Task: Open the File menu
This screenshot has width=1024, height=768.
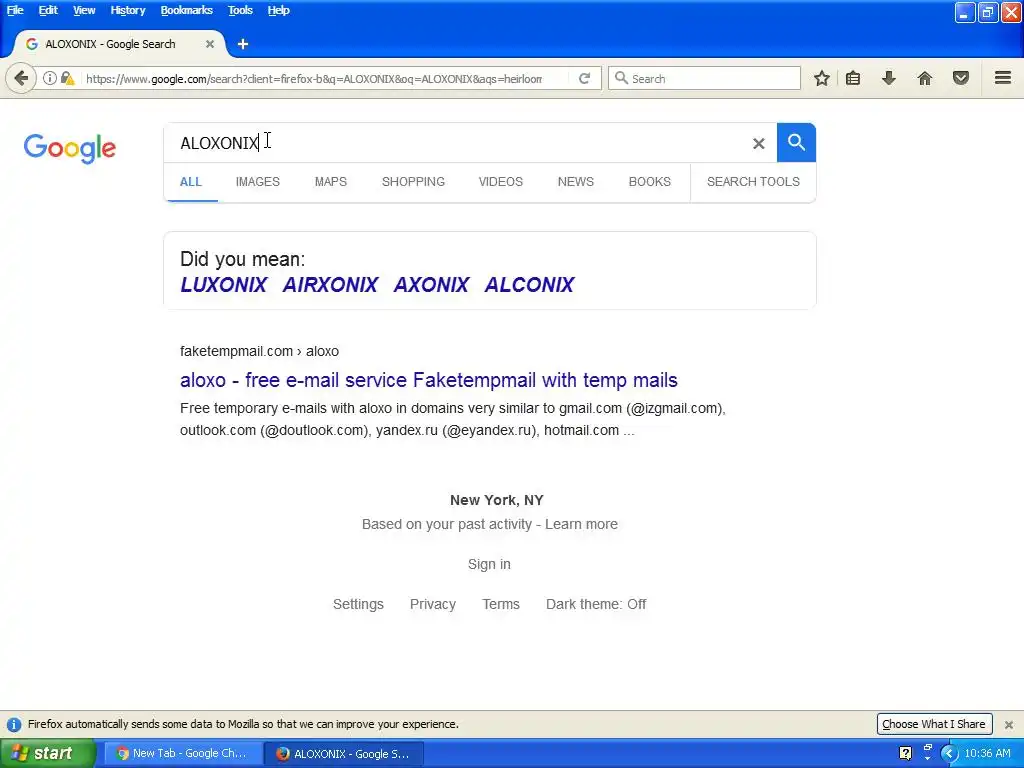Action: (15, 10)
